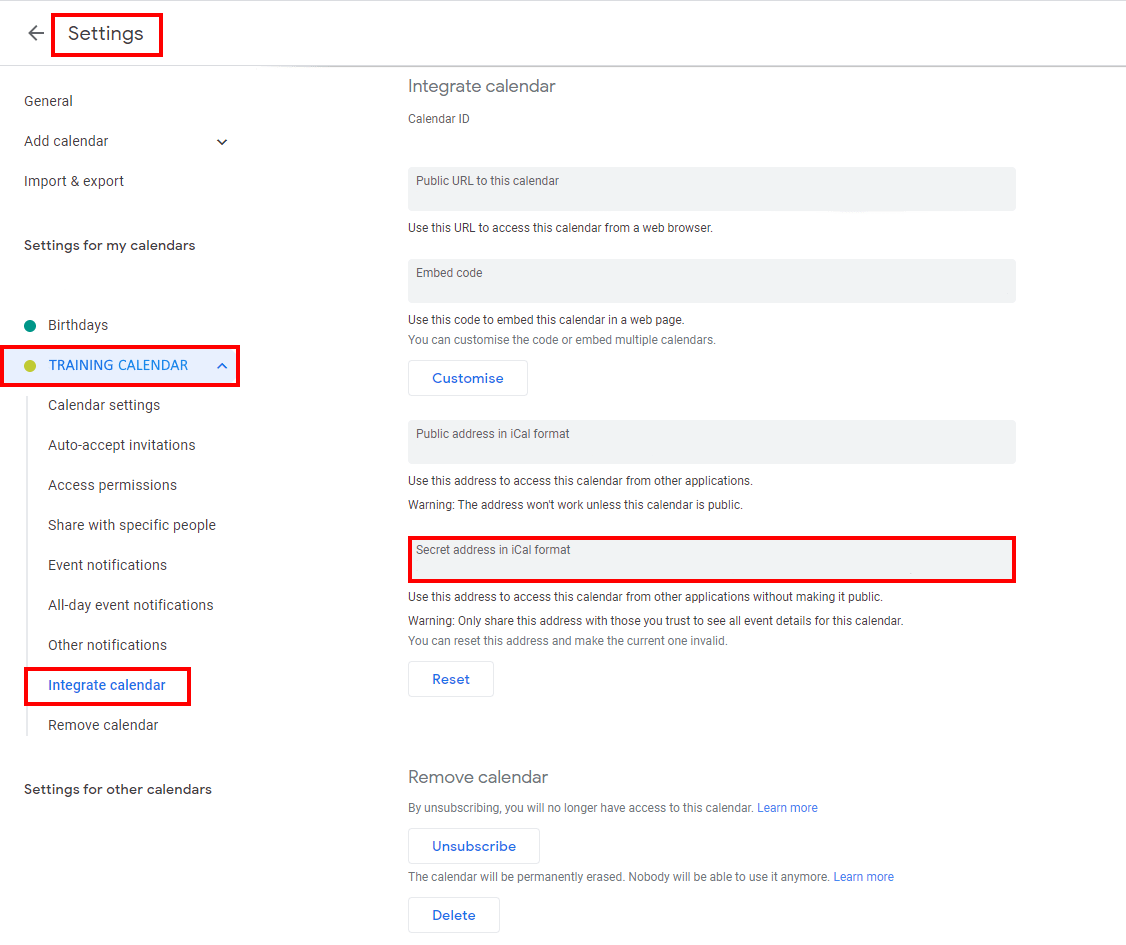Expand the Add calendar dropdown chevron
The height and width of the screenshot is (945, 1126).
click(222, 142)
